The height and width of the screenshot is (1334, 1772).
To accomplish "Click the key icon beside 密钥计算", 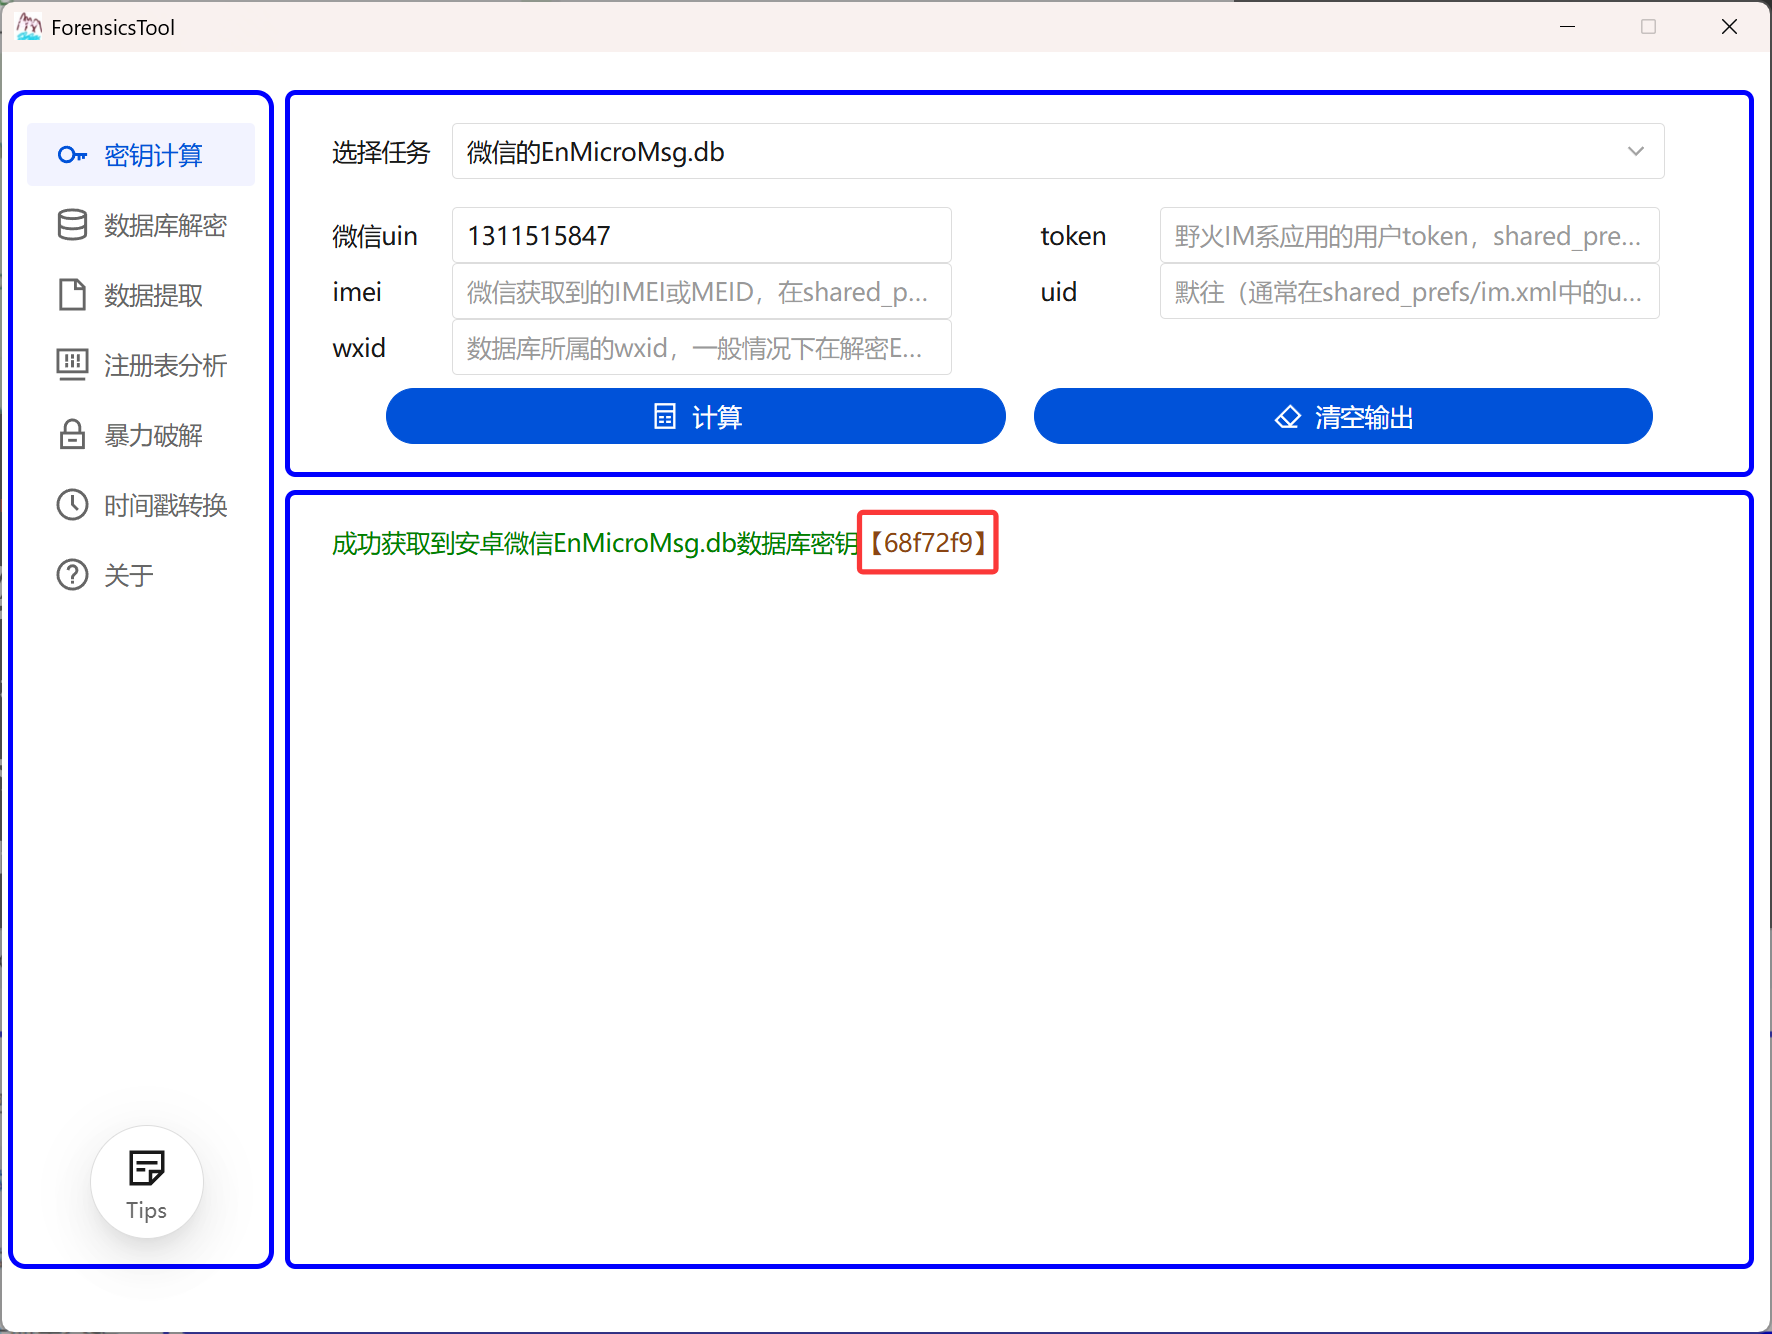I will point(72,155).
